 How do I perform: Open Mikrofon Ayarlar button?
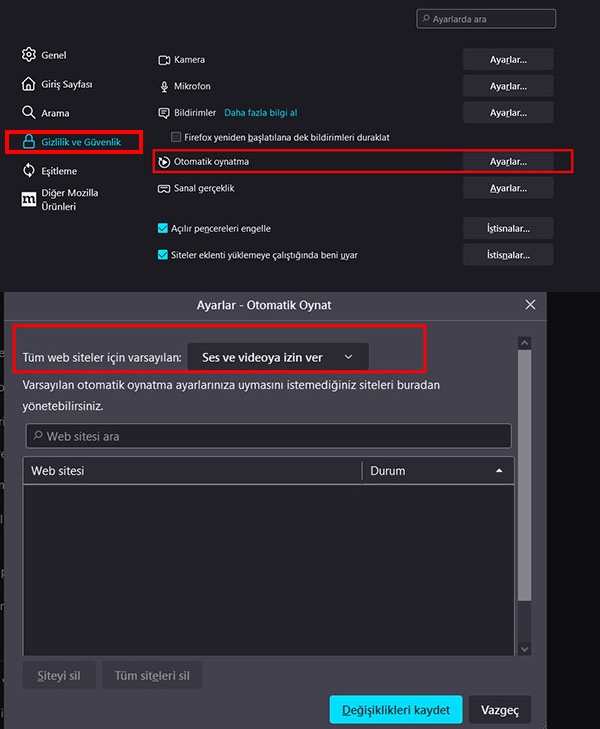pos(508,86)
